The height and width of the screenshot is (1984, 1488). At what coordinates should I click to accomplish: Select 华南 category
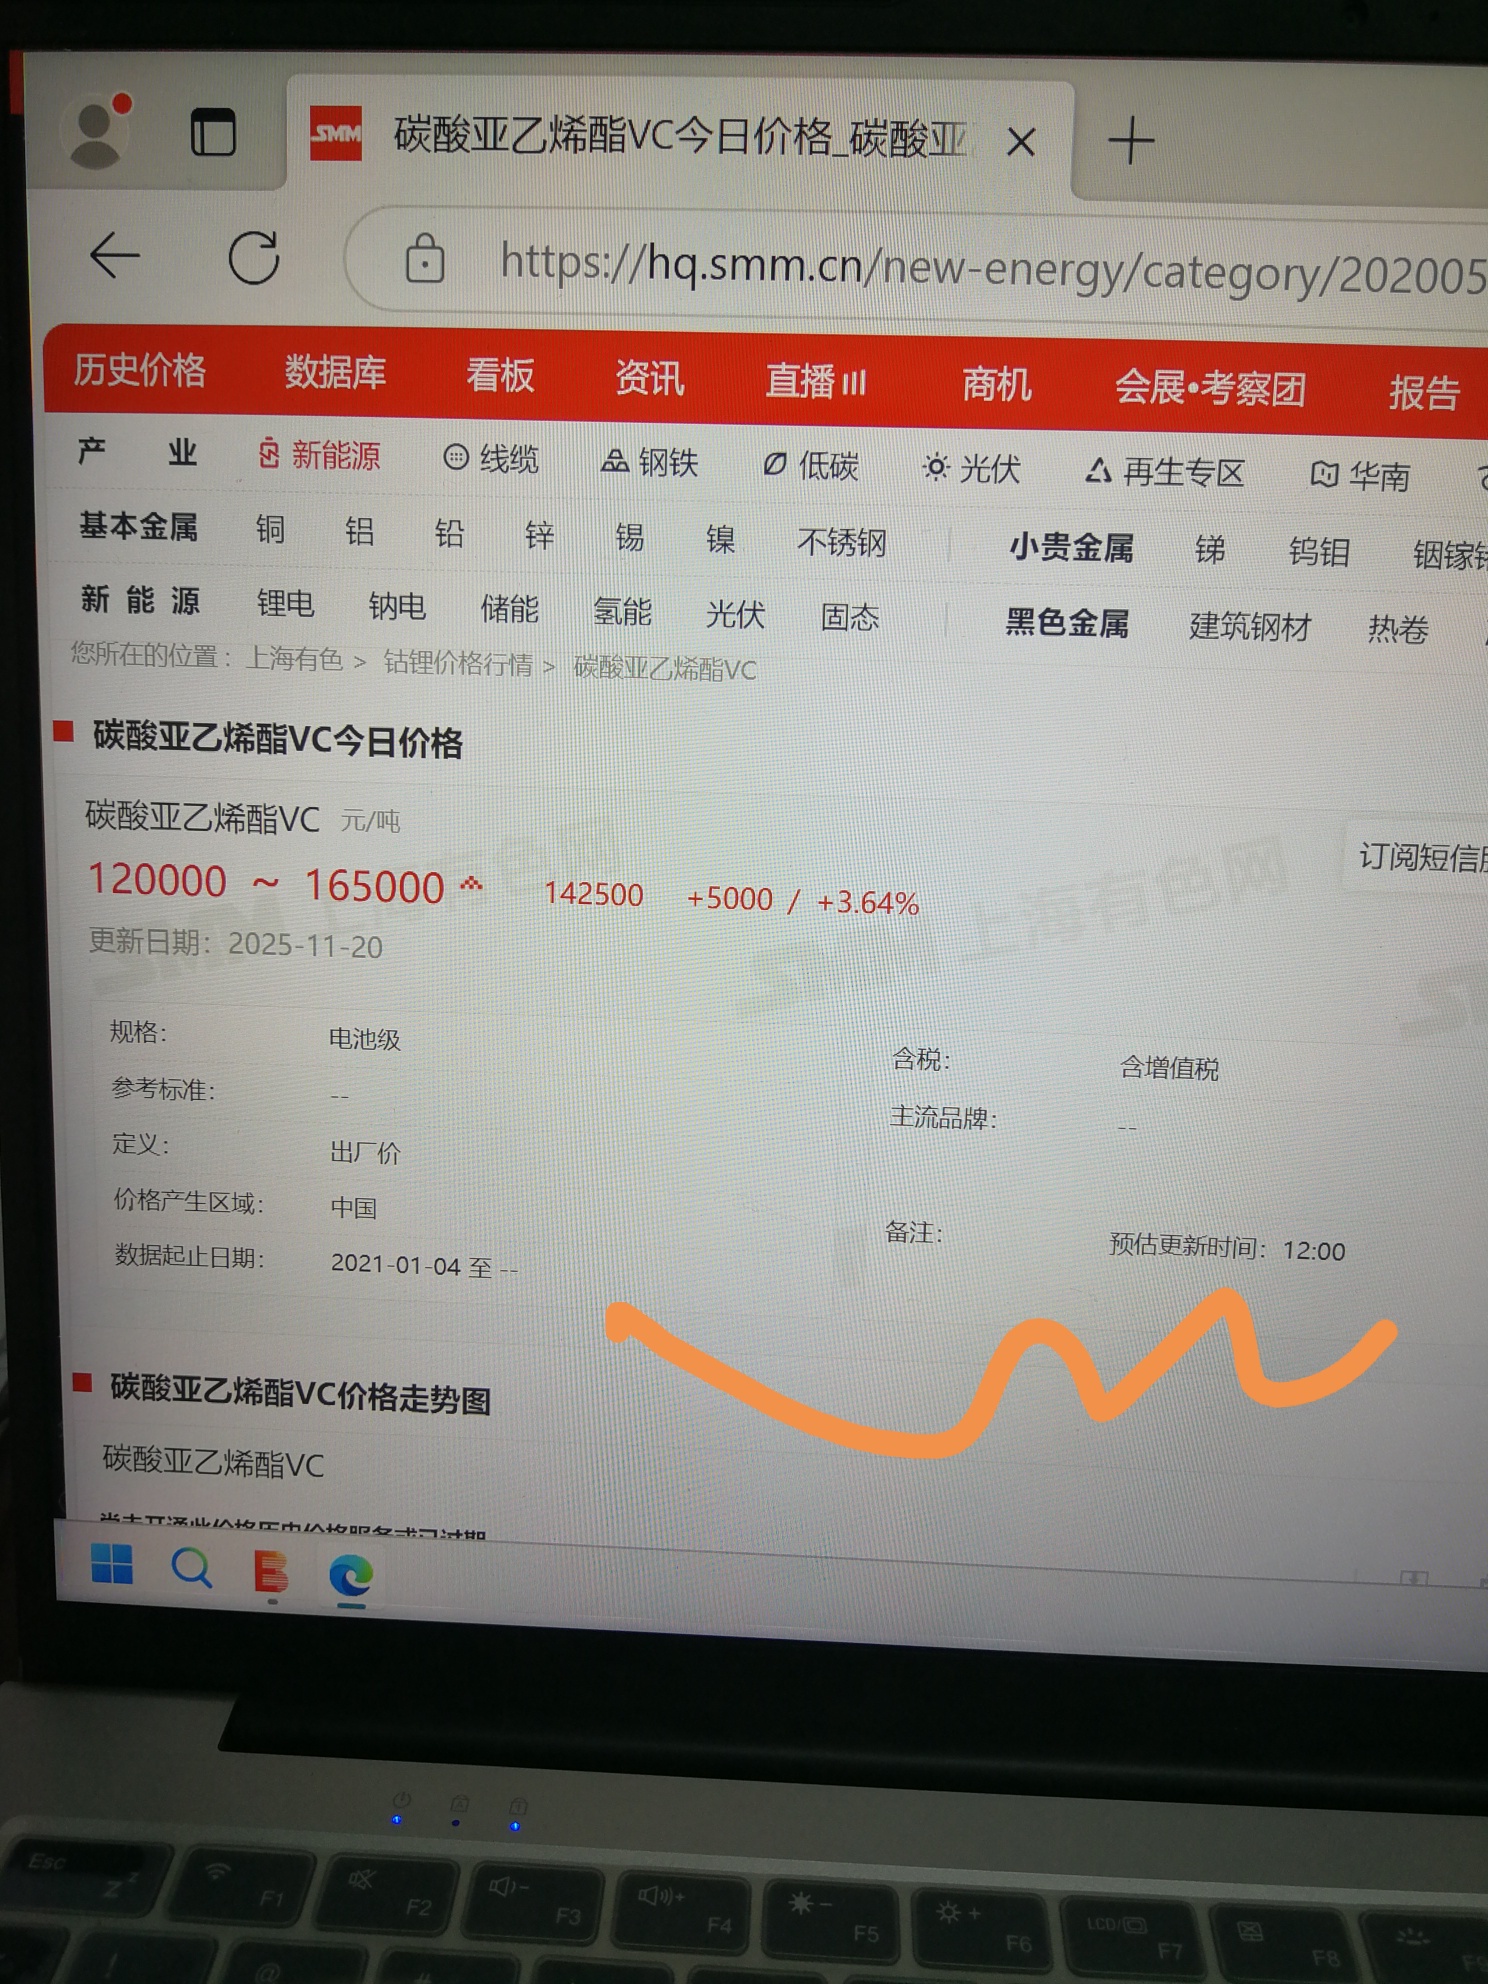click(1361, 476)
